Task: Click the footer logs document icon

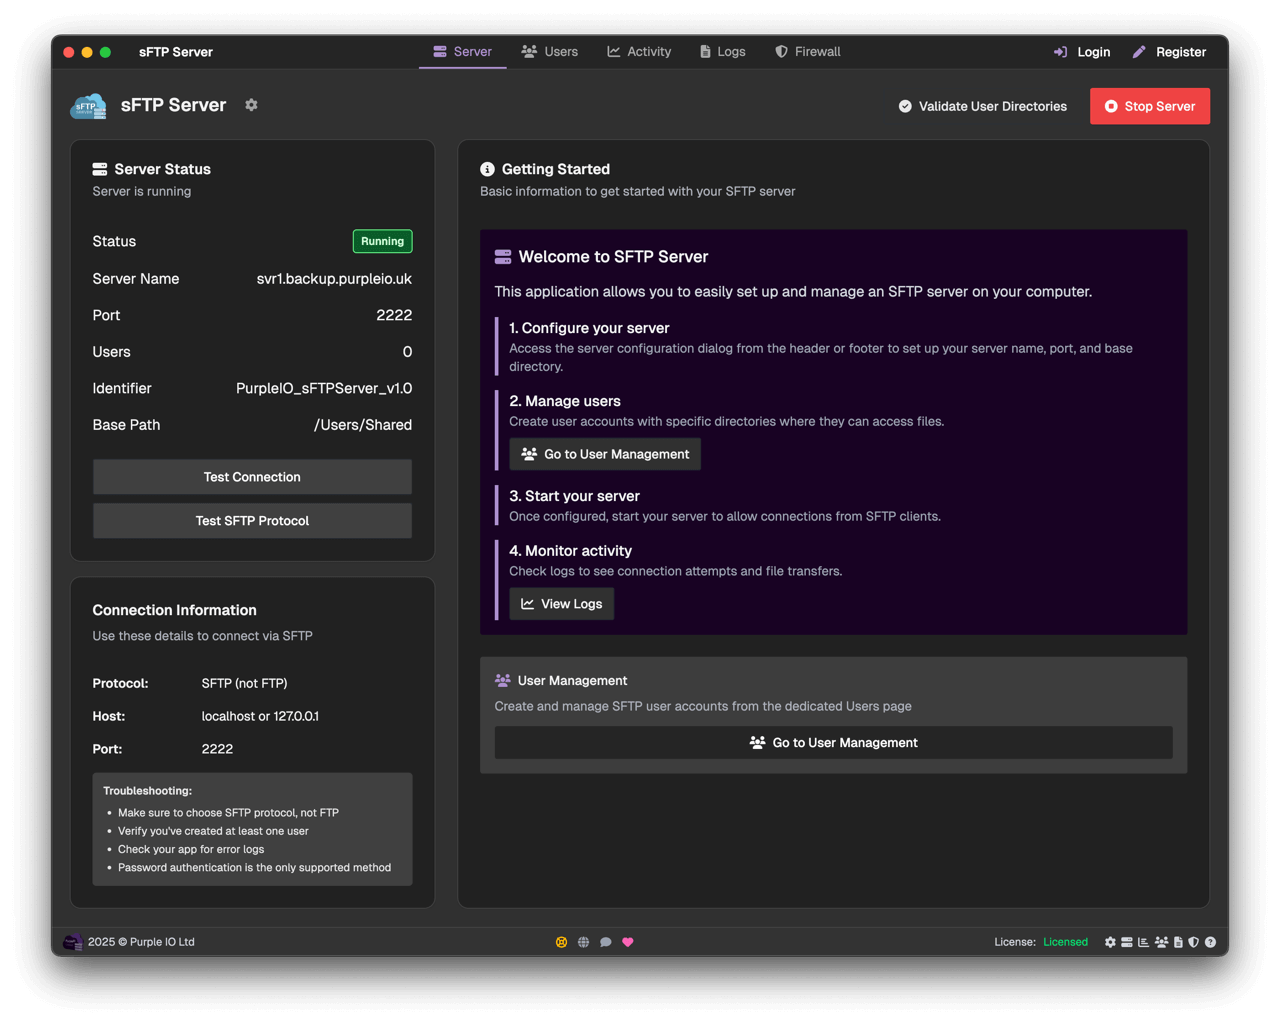Action: tap(1178, 942)
